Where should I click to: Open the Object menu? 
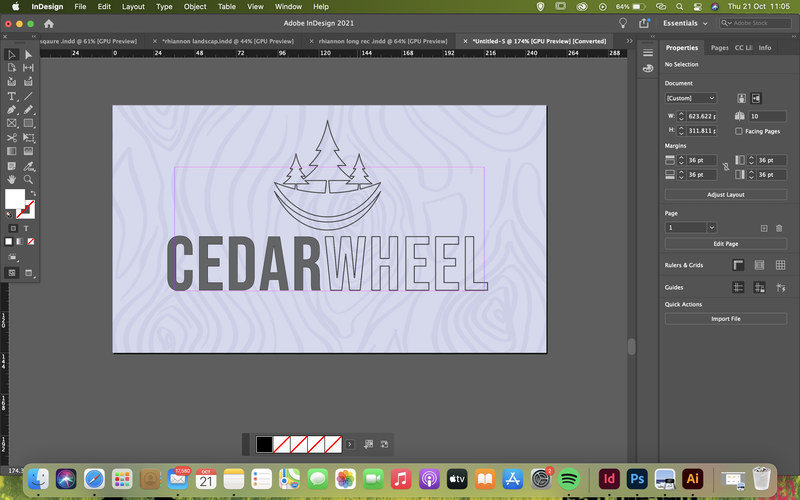[x=195, y=7]
